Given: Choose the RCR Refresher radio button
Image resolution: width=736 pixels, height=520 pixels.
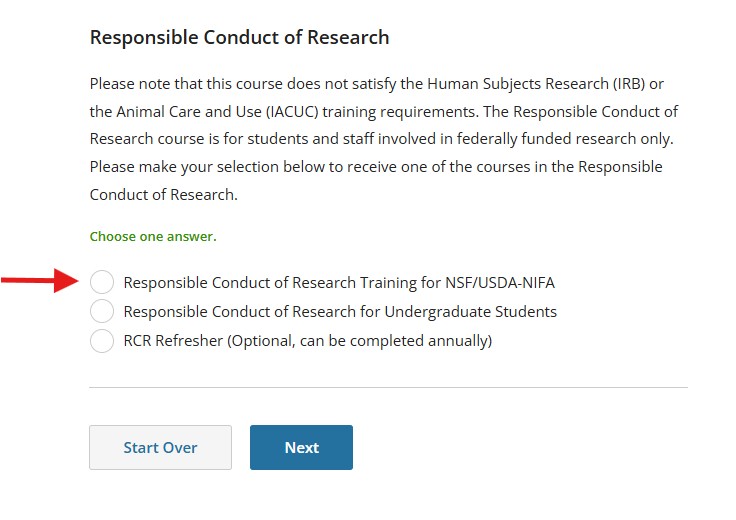Looking at the screenshot, I should (x=102, y=341).
